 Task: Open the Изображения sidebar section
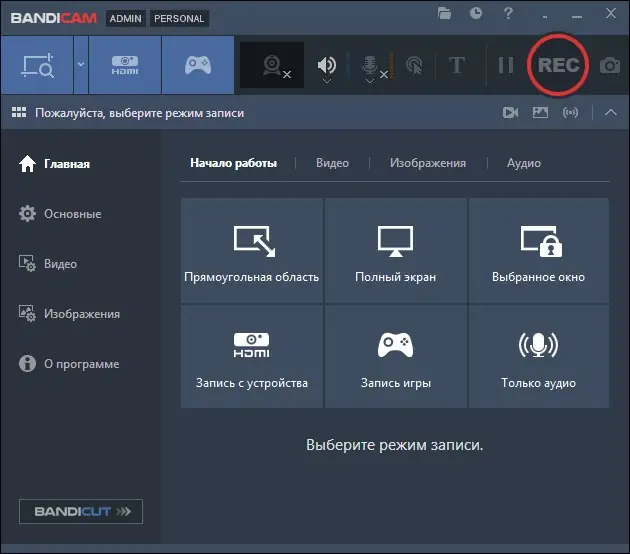[x=69, y=314]
